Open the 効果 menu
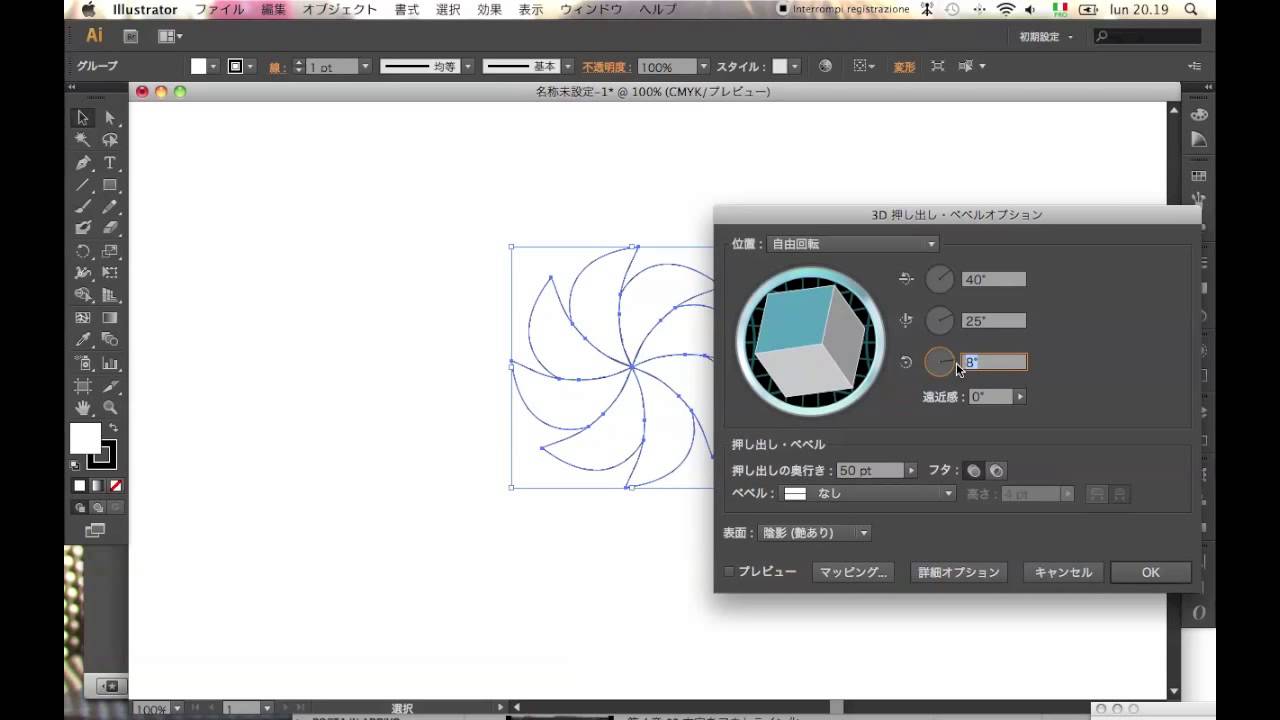The image size is (1280, 720). point(489,9)
